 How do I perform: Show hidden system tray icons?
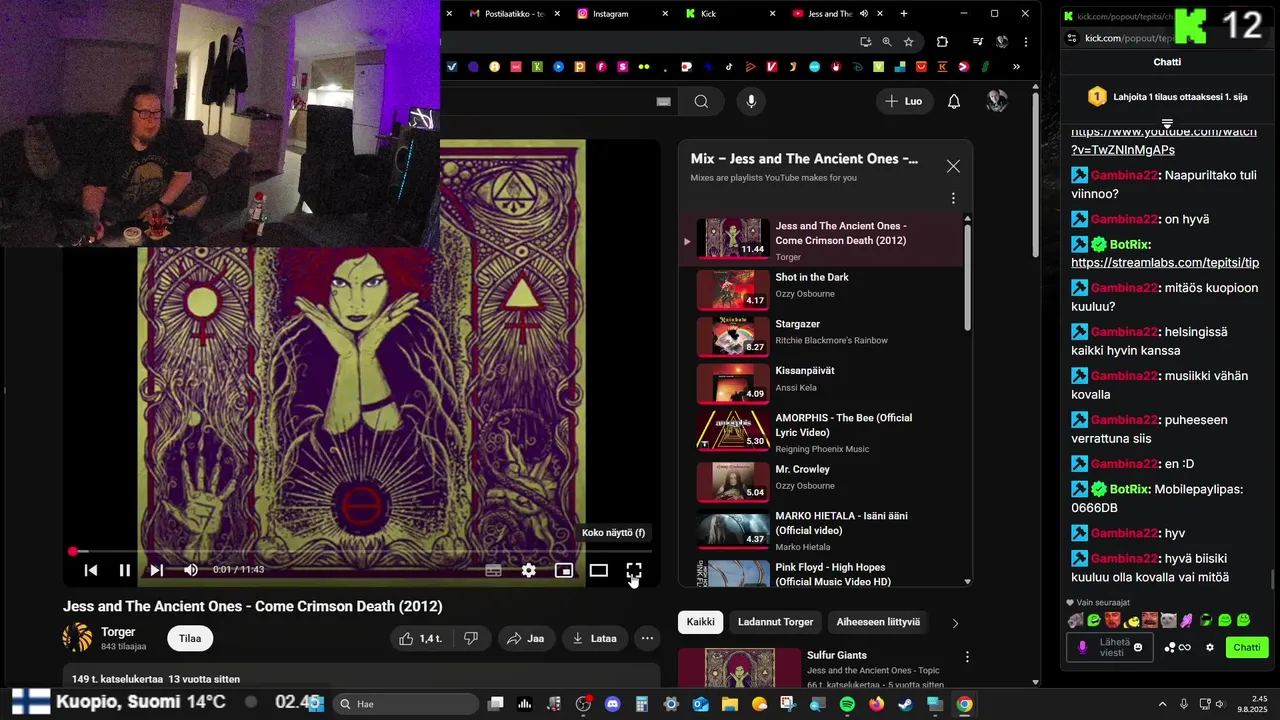pyautogui.click(x=1162, y=704)
